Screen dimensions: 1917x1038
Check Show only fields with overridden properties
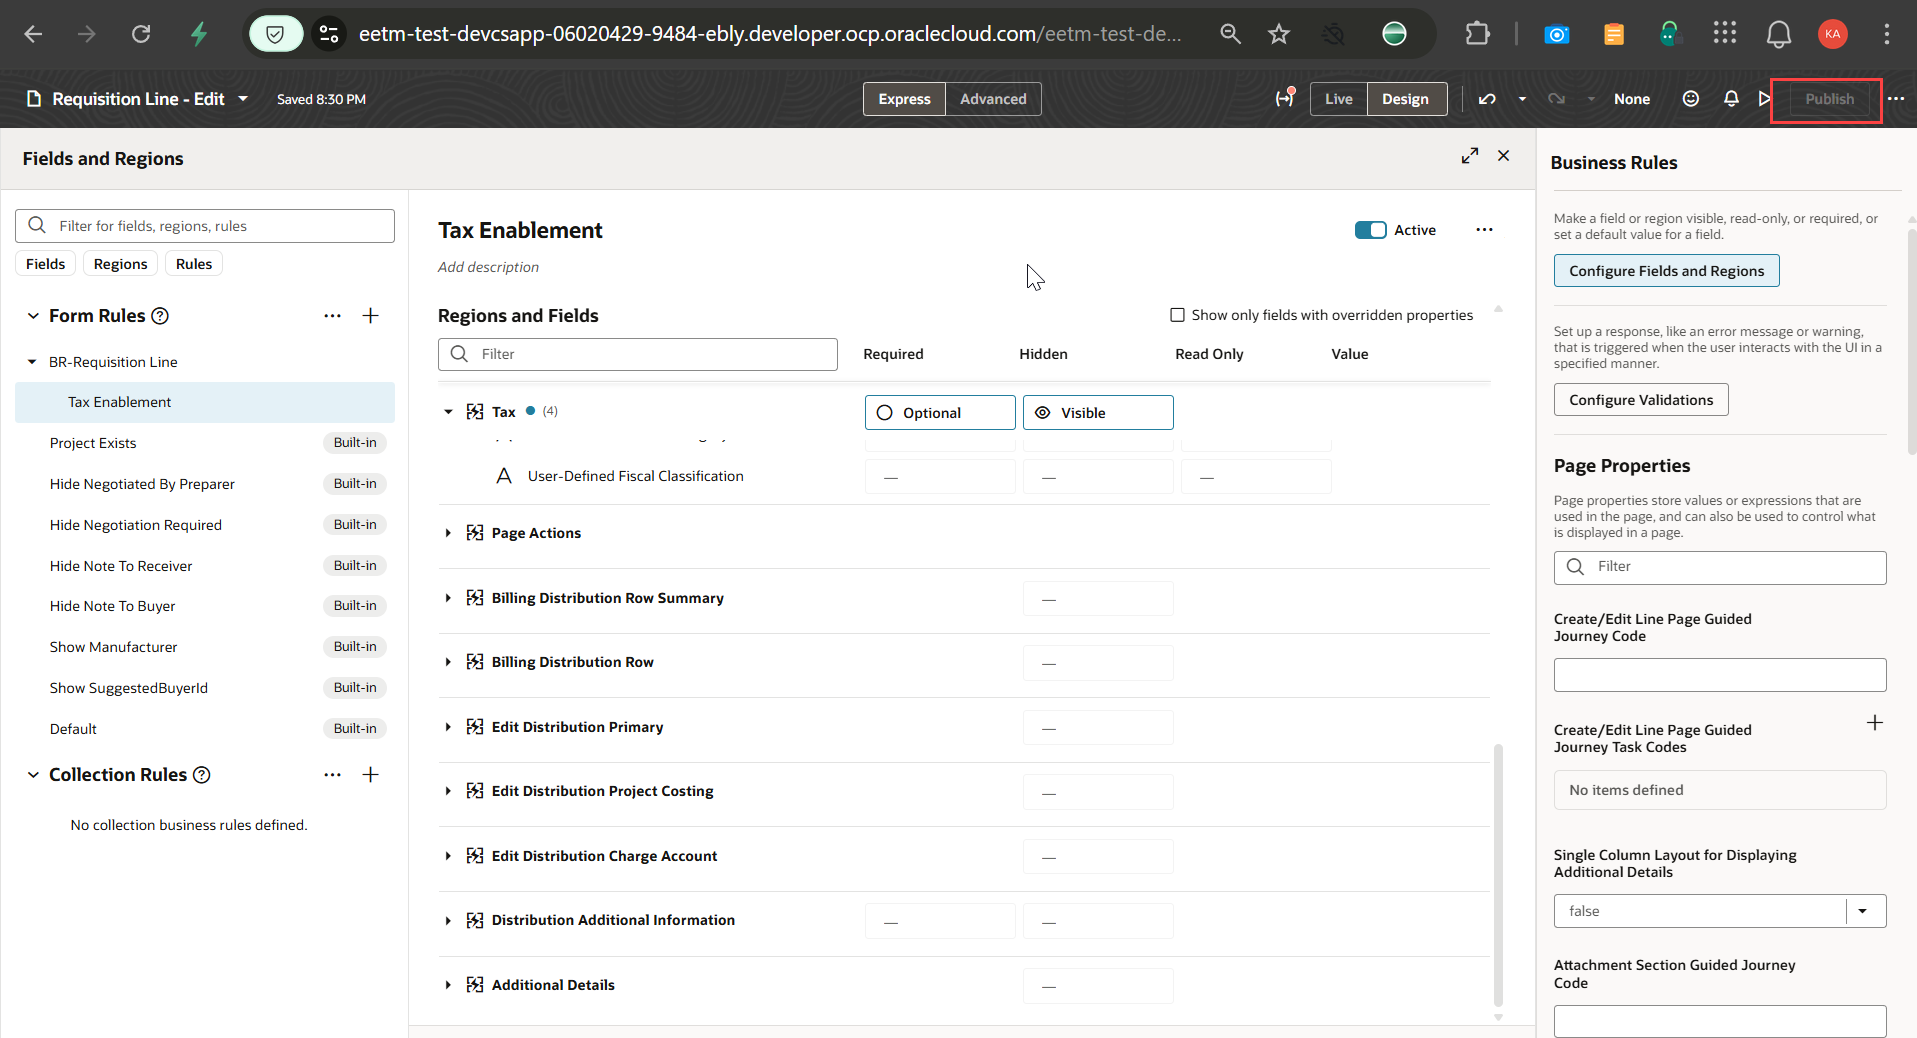tap(1177, 314)
